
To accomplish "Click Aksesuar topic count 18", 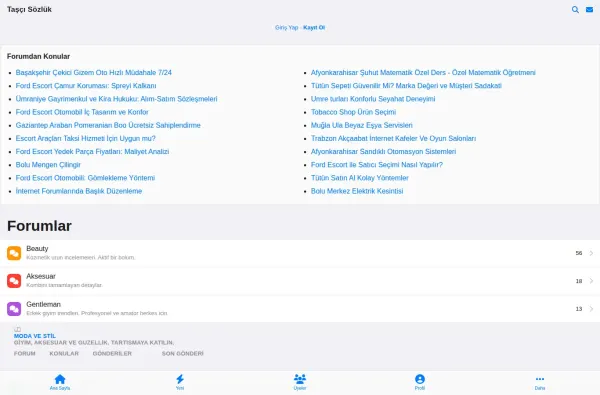I will coord(579,281).
